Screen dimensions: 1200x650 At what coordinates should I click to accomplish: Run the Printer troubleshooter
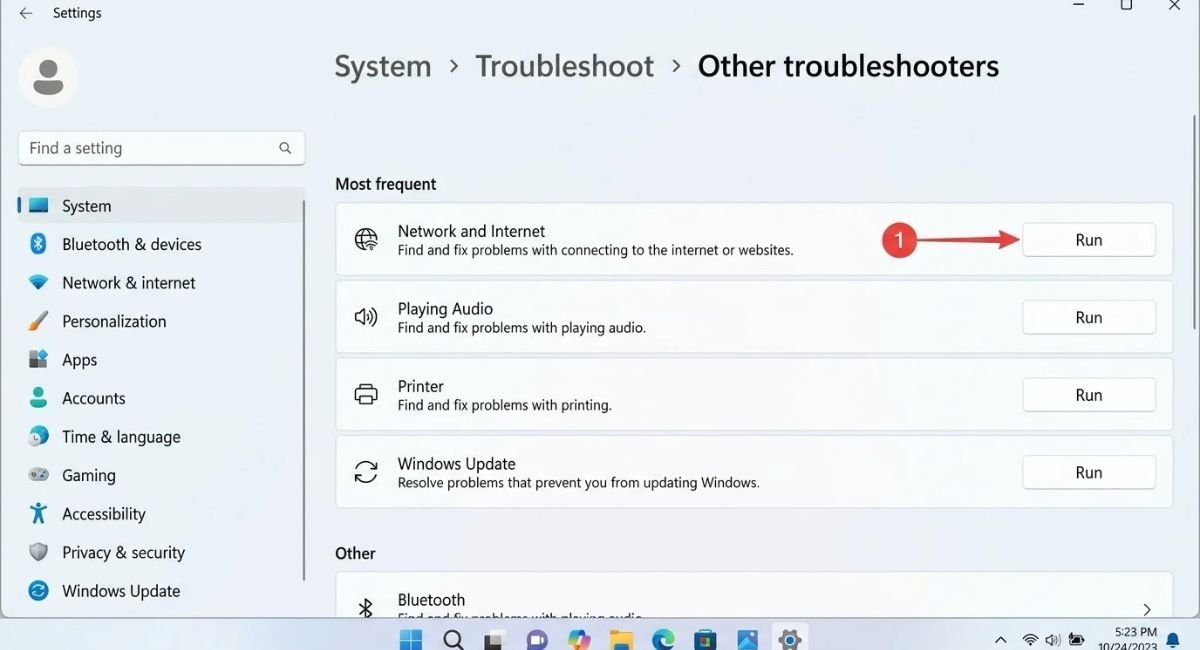[x=1089, y=395]
